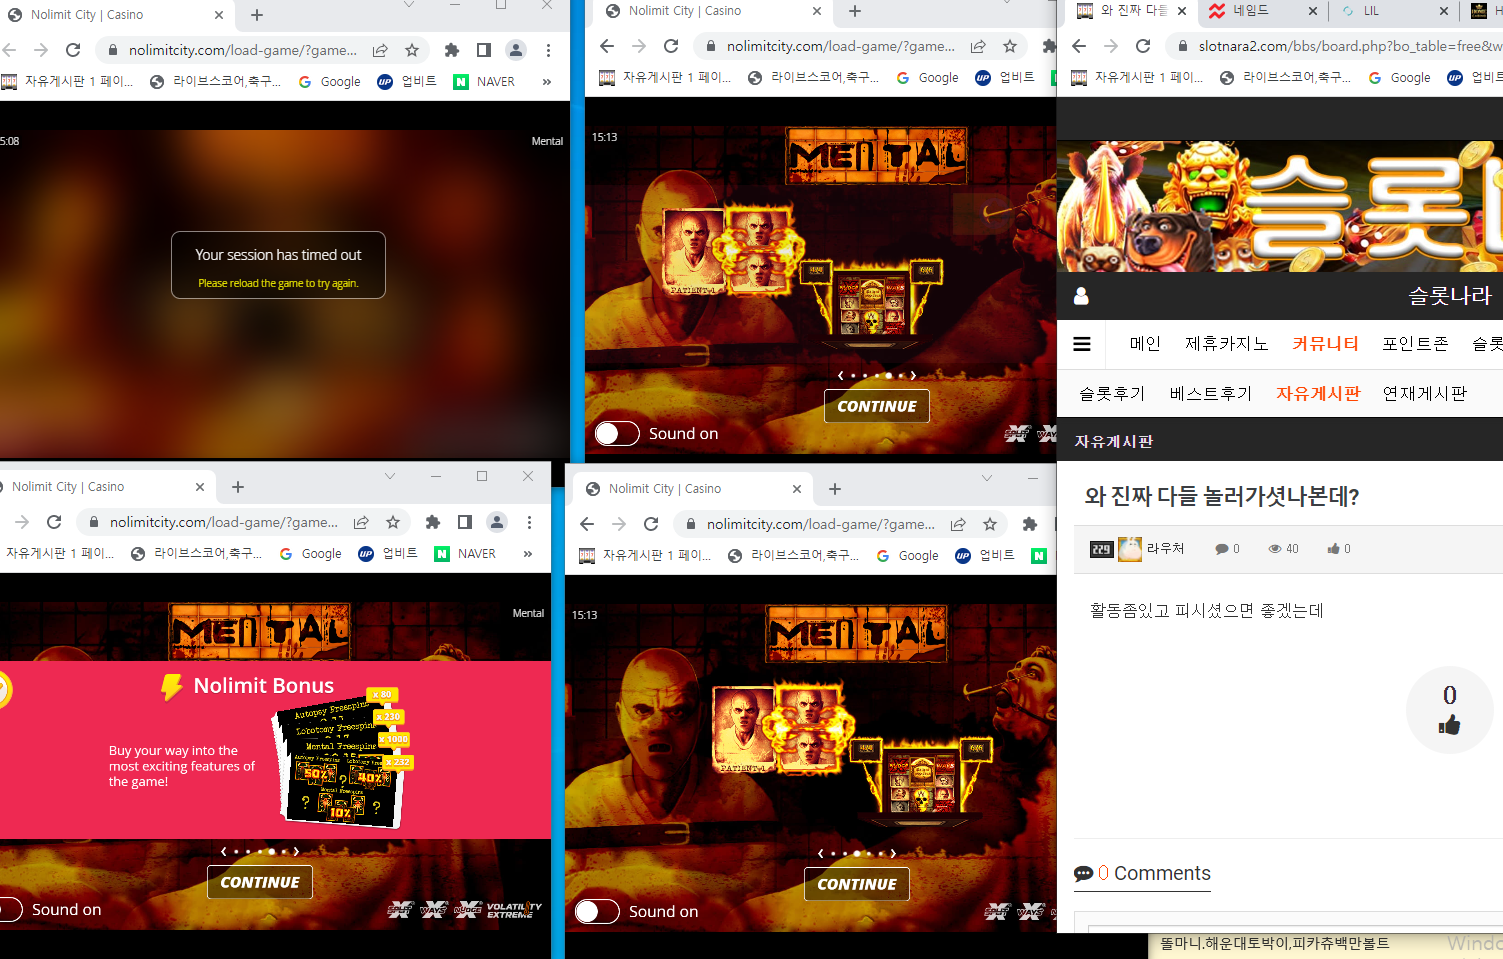The image size is (1503, 959).
Task: Open the 포인트존 menu item
Action: coord(1415,344)
